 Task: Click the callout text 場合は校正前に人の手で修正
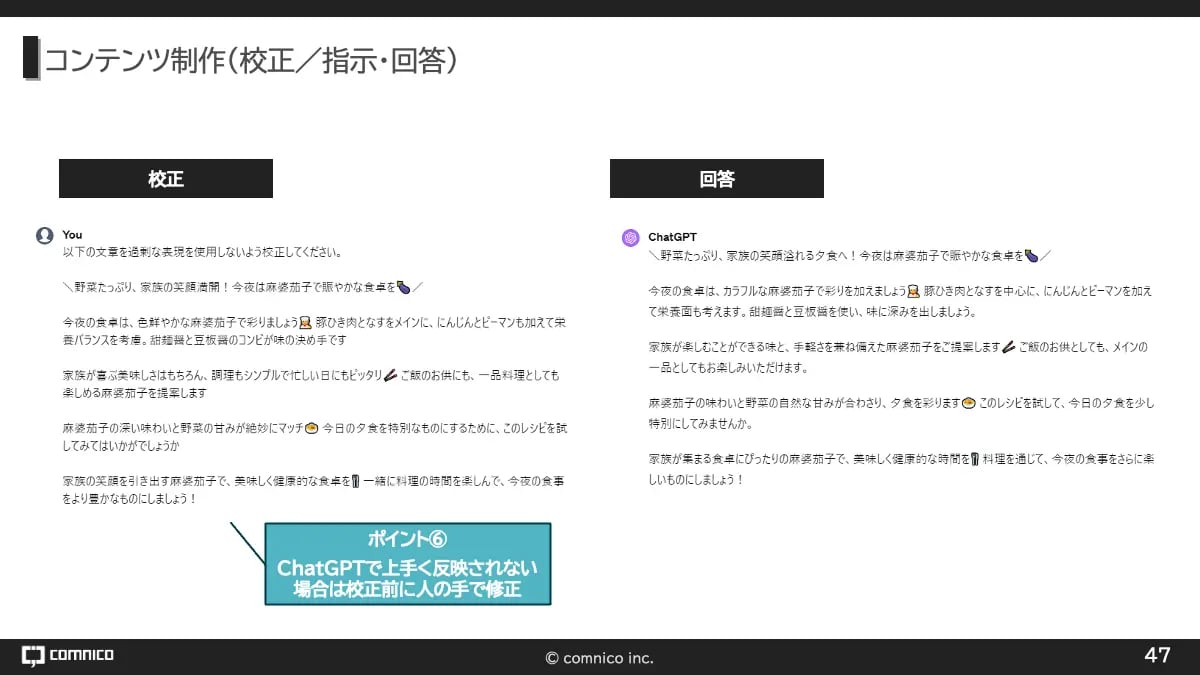[x=407, y=589]
